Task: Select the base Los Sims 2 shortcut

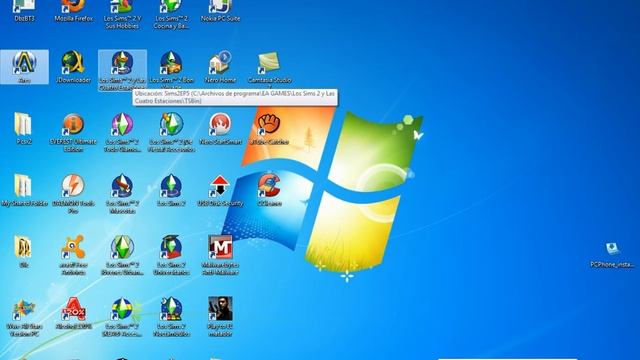Action: point(171,190)
